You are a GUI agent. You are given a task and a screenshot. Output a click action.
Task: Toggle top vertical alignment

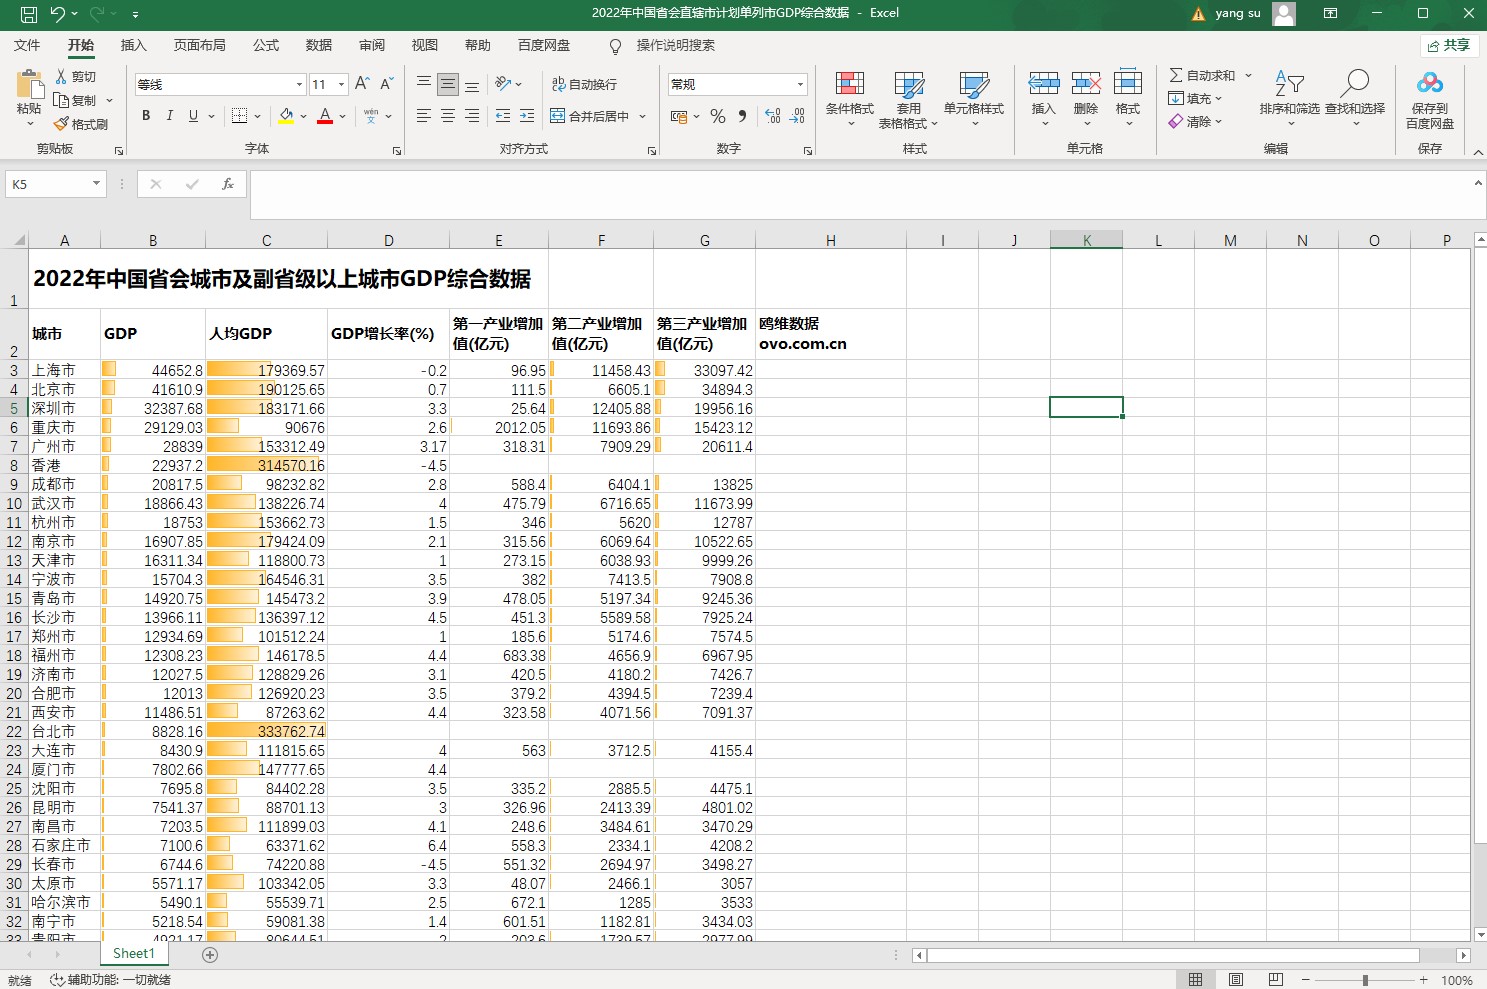tap(424, 84)
